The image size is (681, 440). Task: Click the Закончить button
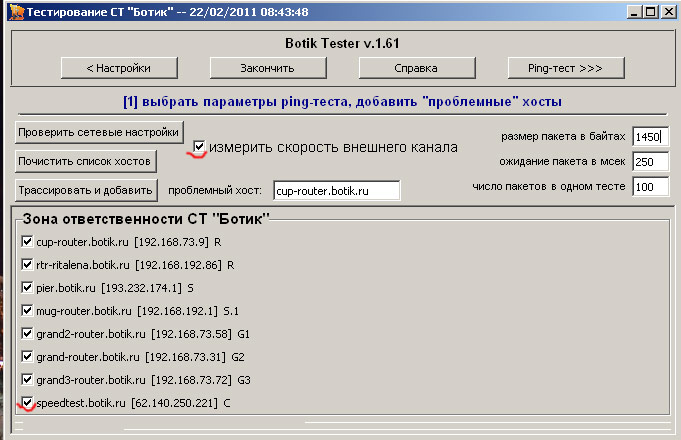[268, 68]
